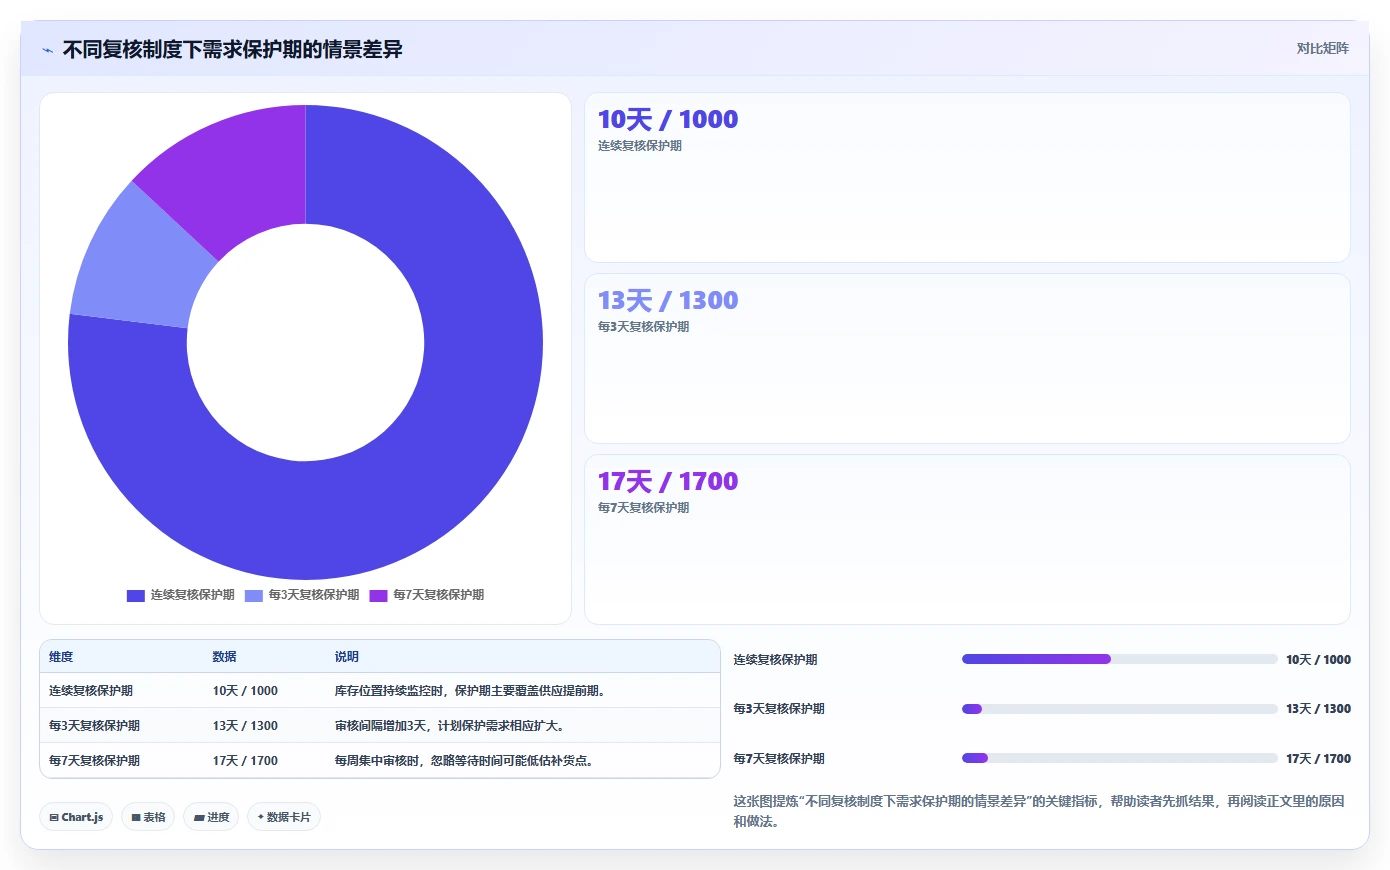This screenshot has height=870, width=1390.
Task: Click the Chart.js tag chip
Action: [76, 817]
